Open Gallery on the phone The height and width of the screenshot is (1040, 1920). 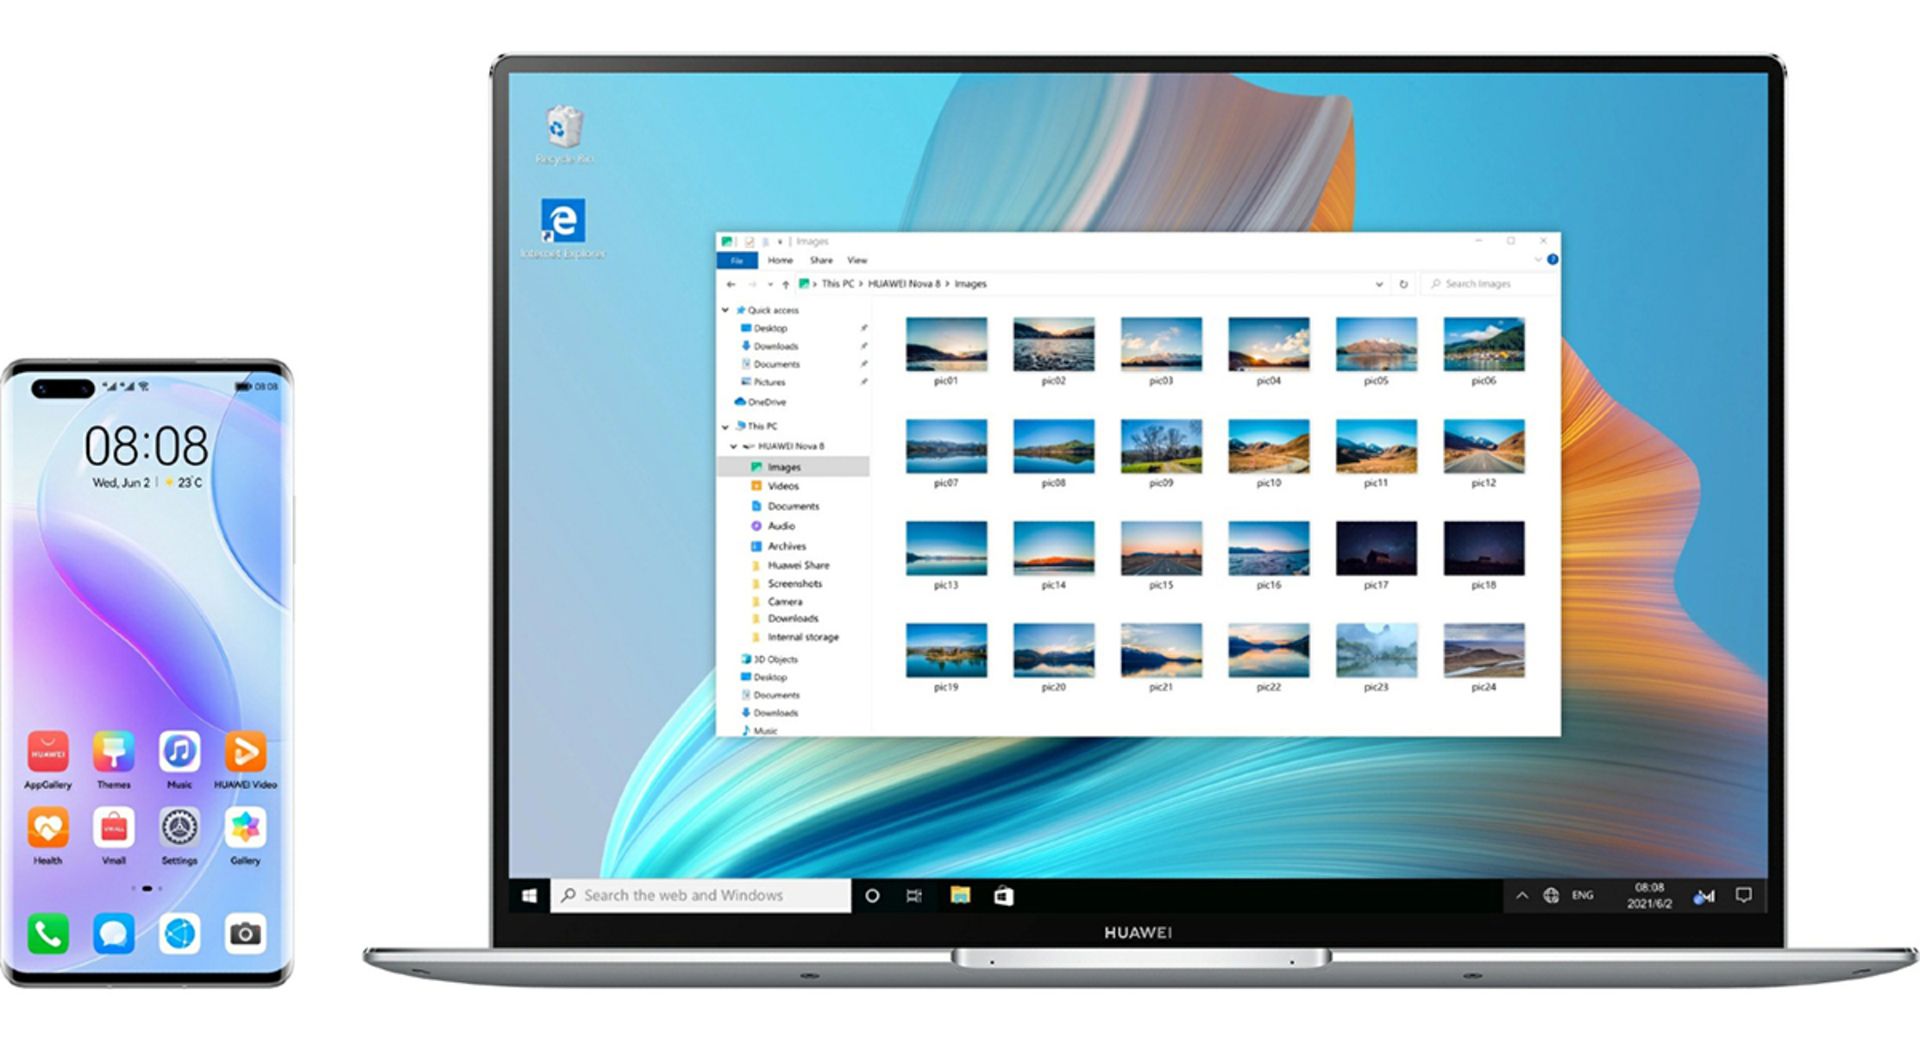(x=245, y=835)
